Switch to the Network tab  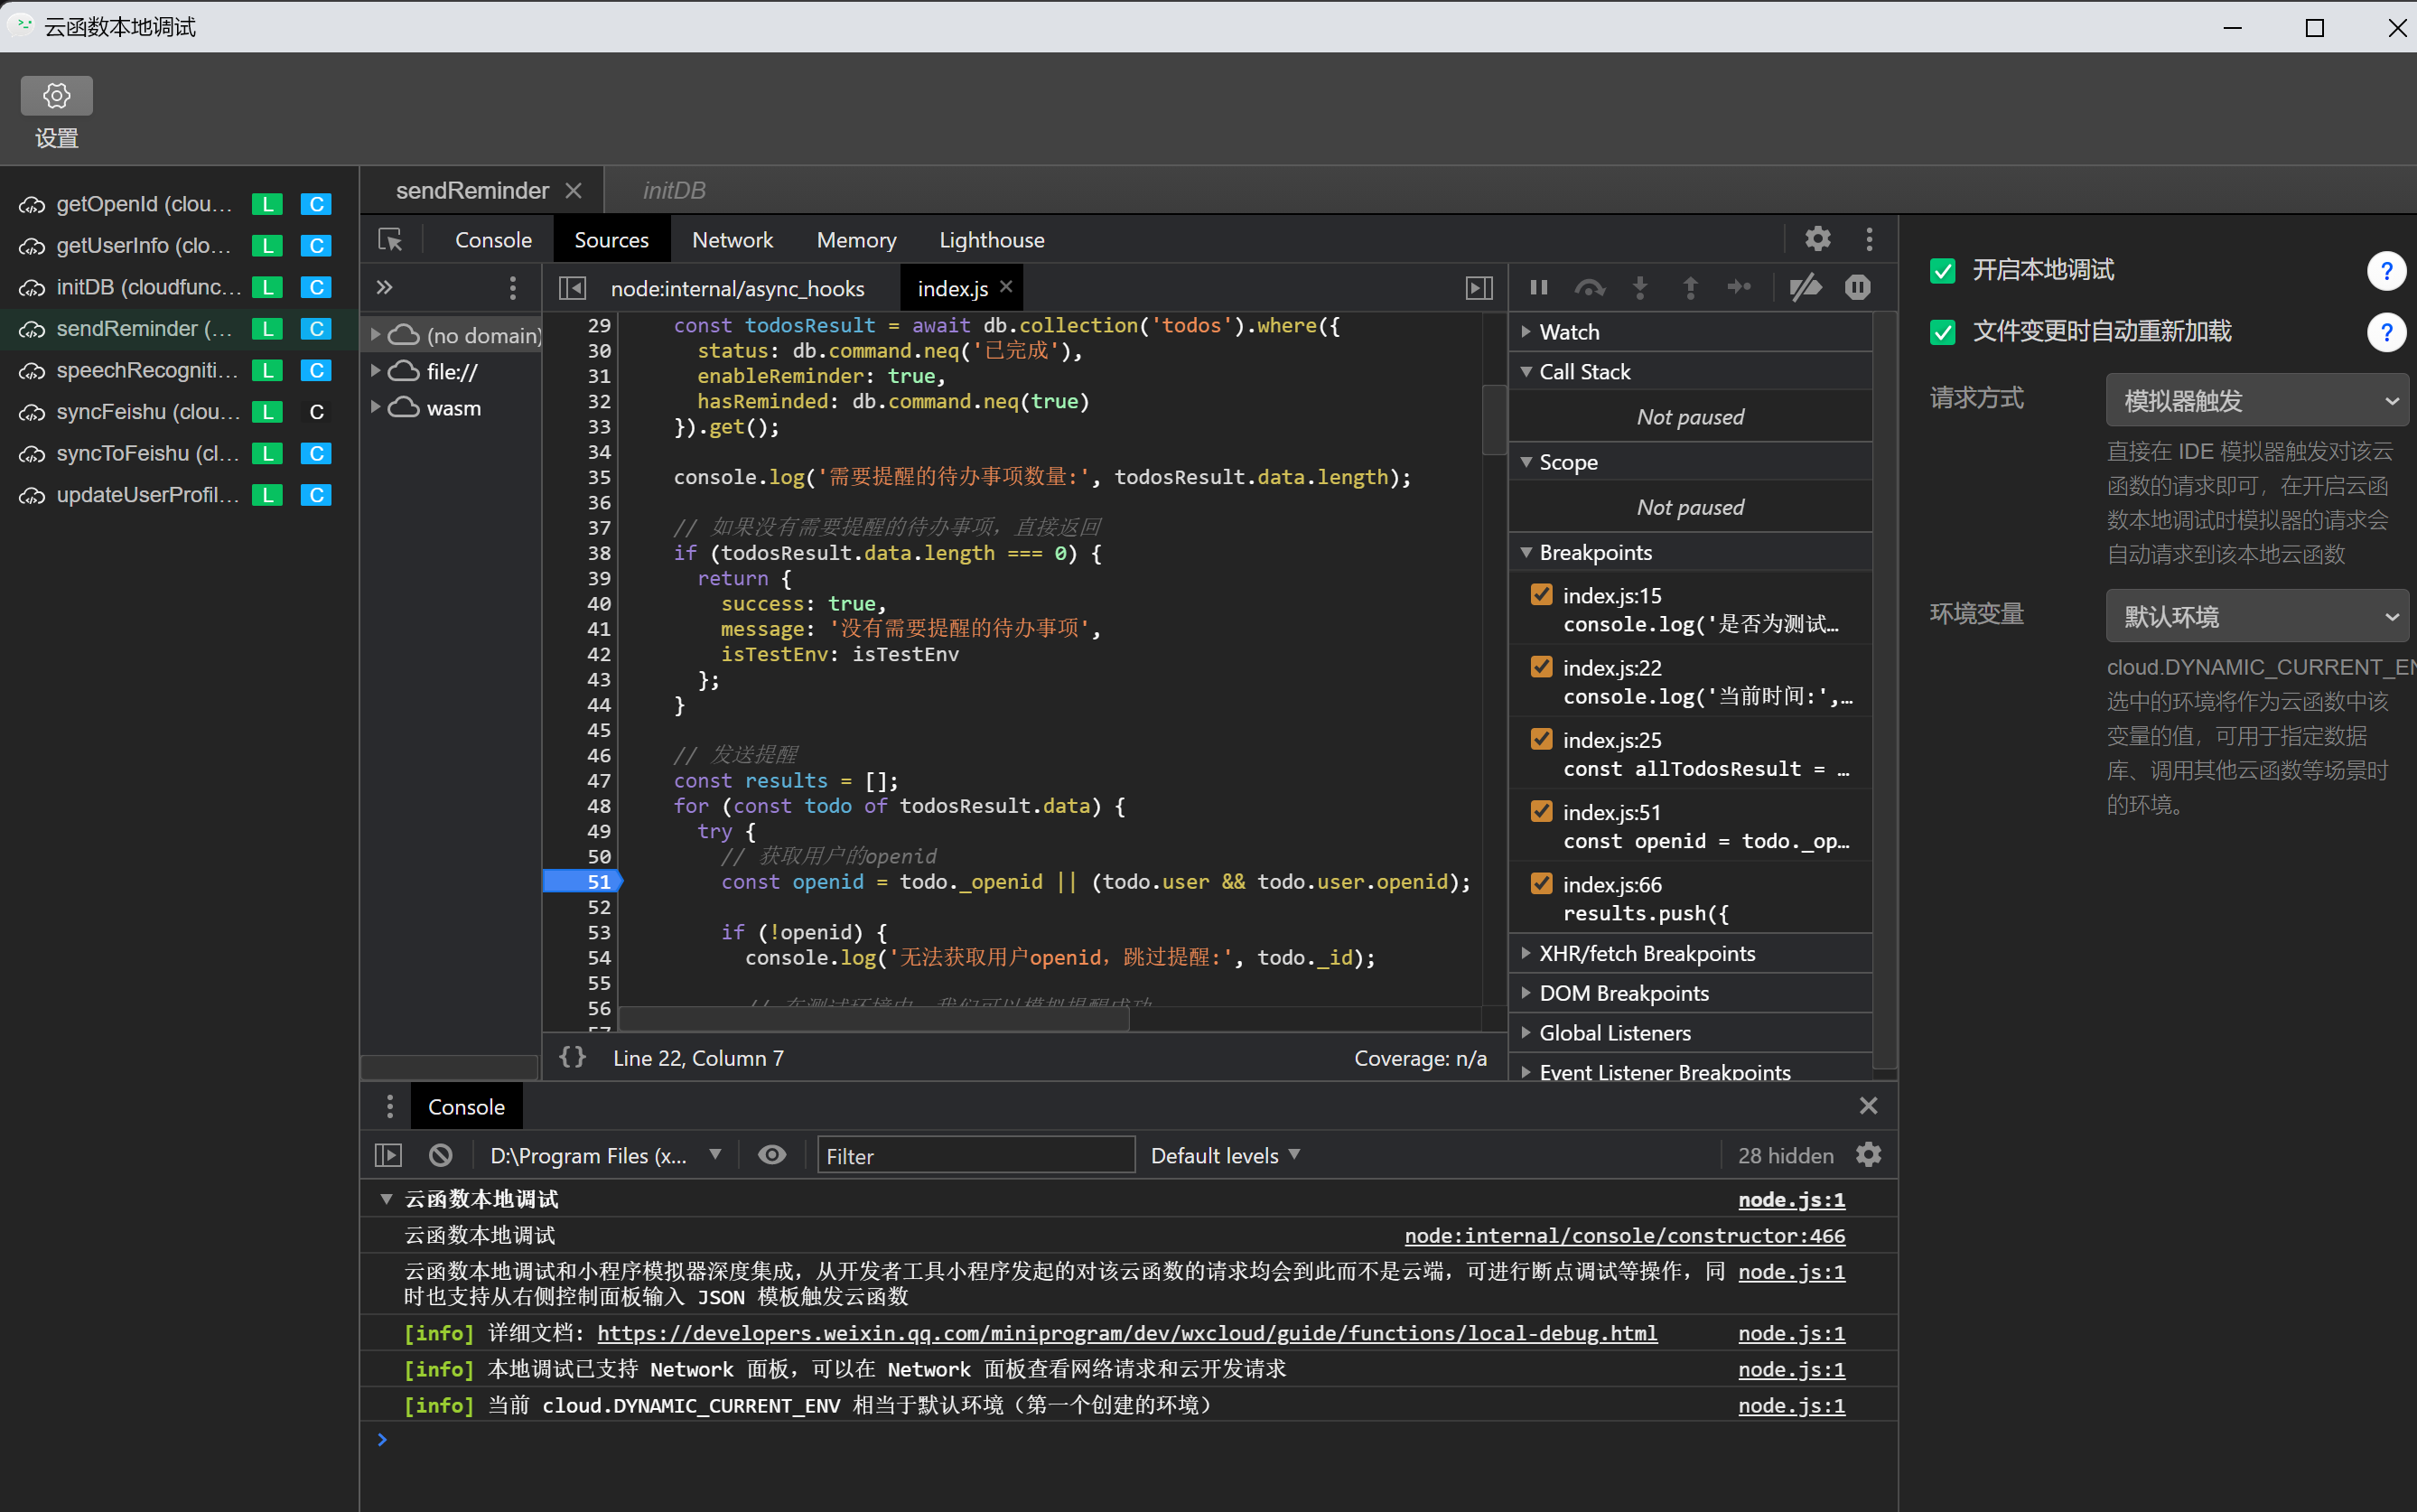(732, 240)
